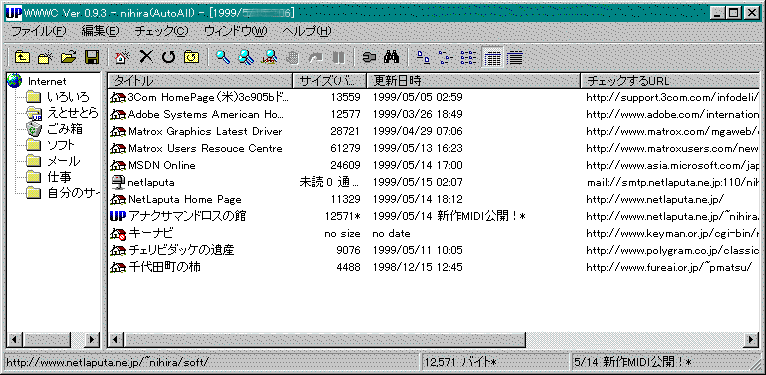766x375 pixels.
Task: Toggle the details grid view icon
Action: (492, 57)
